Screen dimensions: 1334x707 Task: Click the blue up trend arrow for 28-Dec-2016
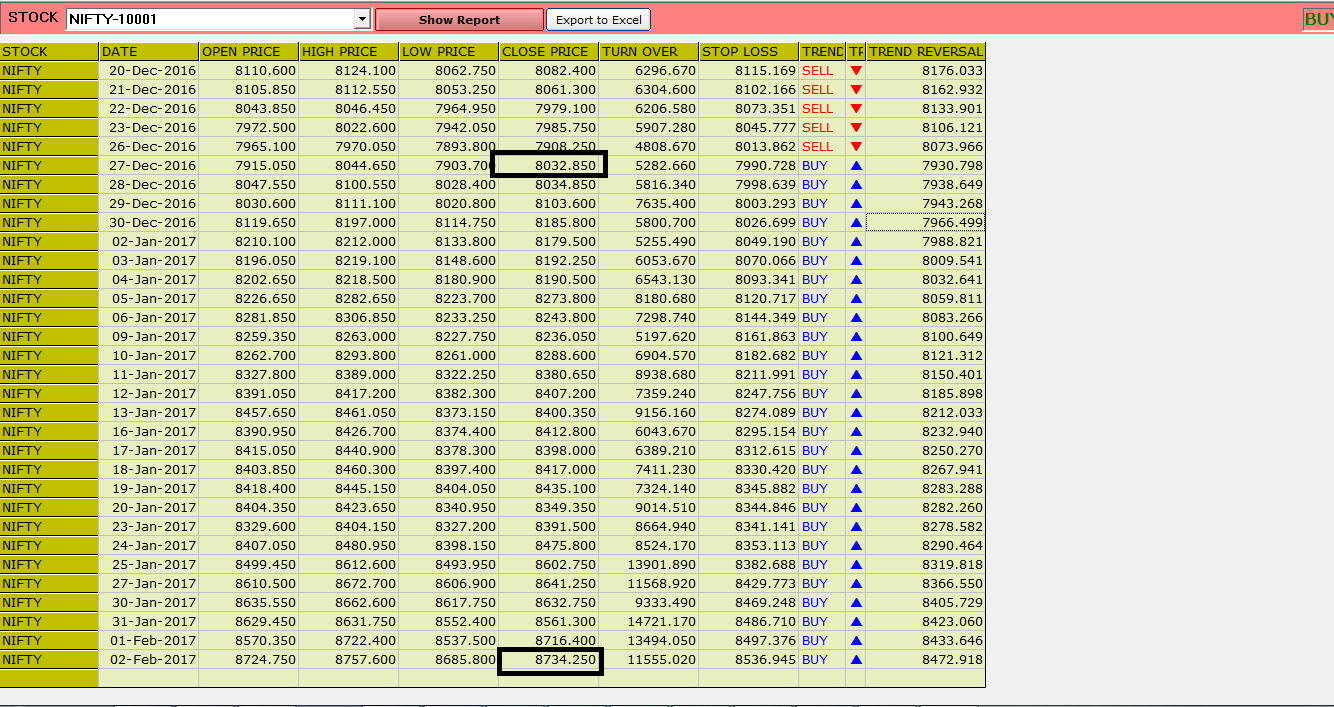click(x=856, y=185)
